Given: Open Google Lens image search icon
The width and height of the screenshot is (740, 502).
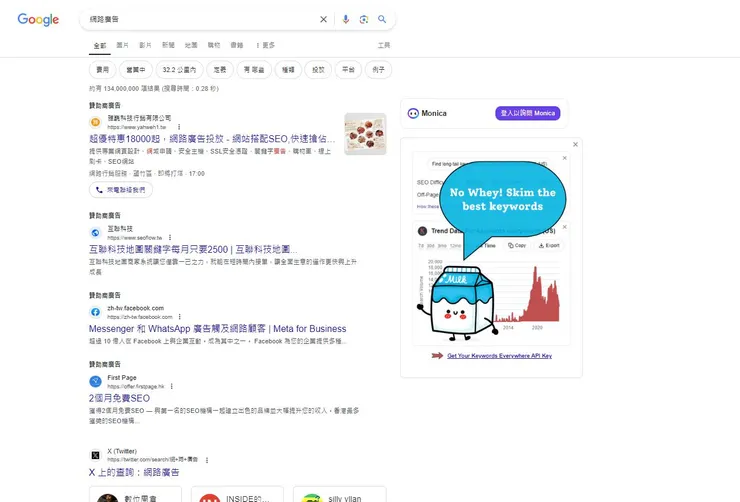Looking at the screenshot, I should tap(363, 19).
